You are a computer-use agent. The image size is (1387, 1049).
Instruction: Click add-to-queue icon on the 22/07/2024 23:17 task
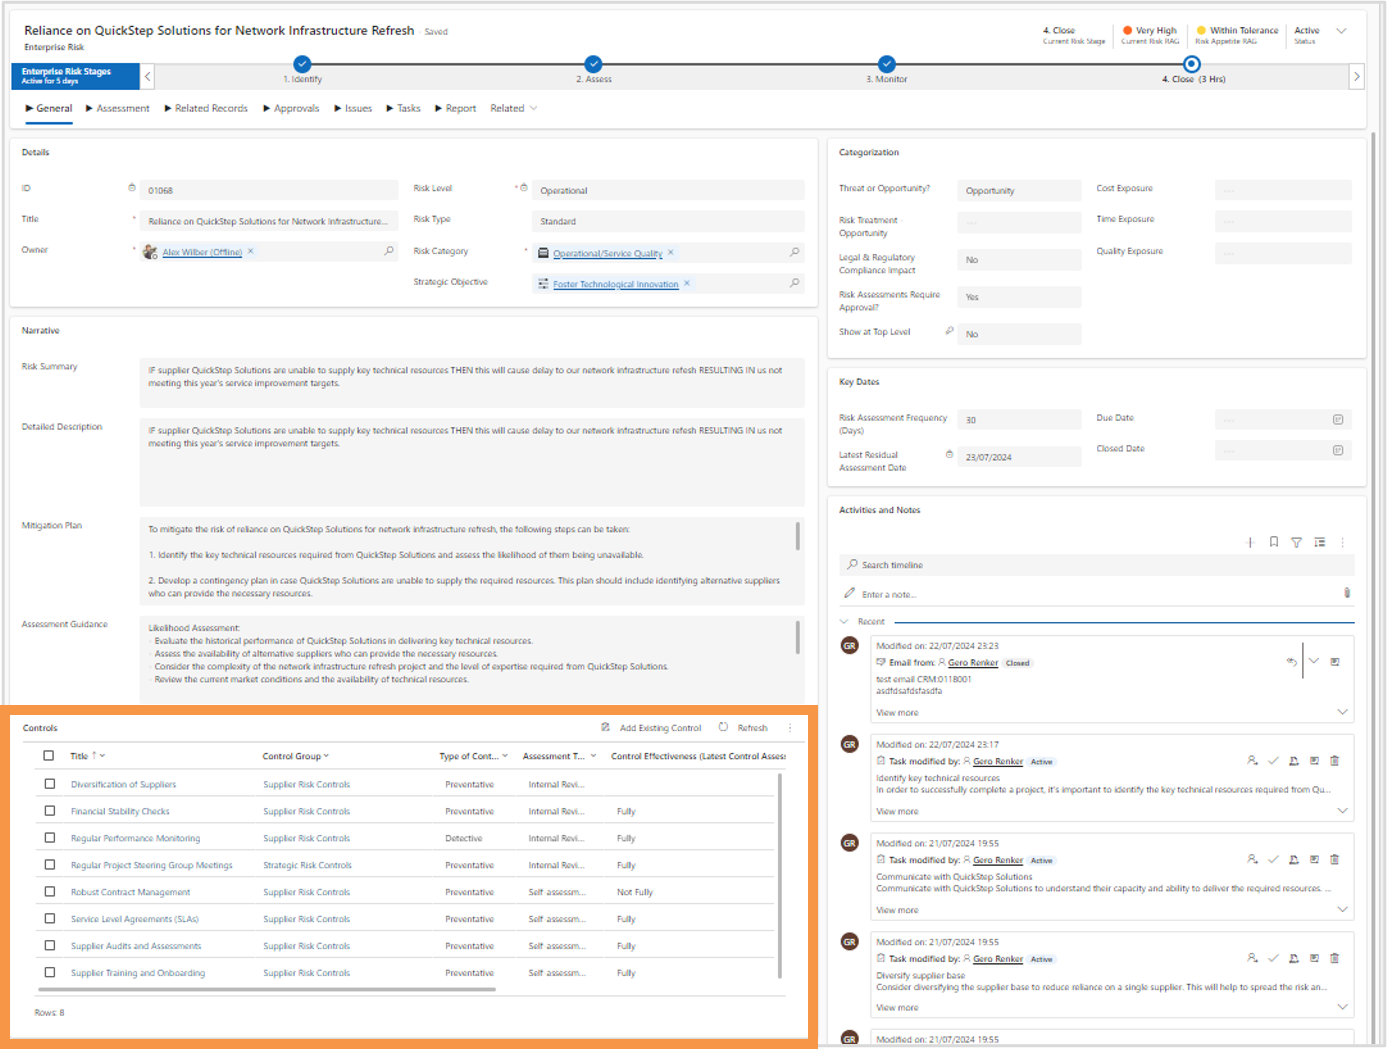point(1294,761)
